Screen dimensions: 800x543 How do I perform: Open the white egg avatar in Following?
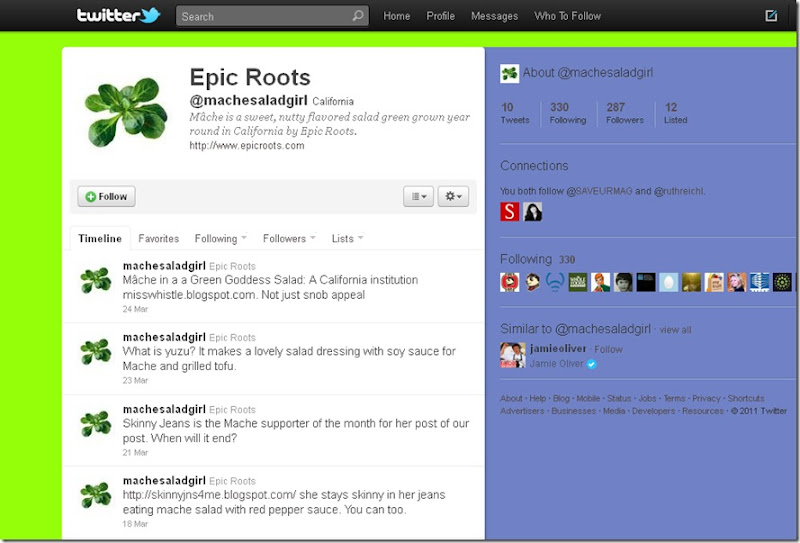[668, 282]
